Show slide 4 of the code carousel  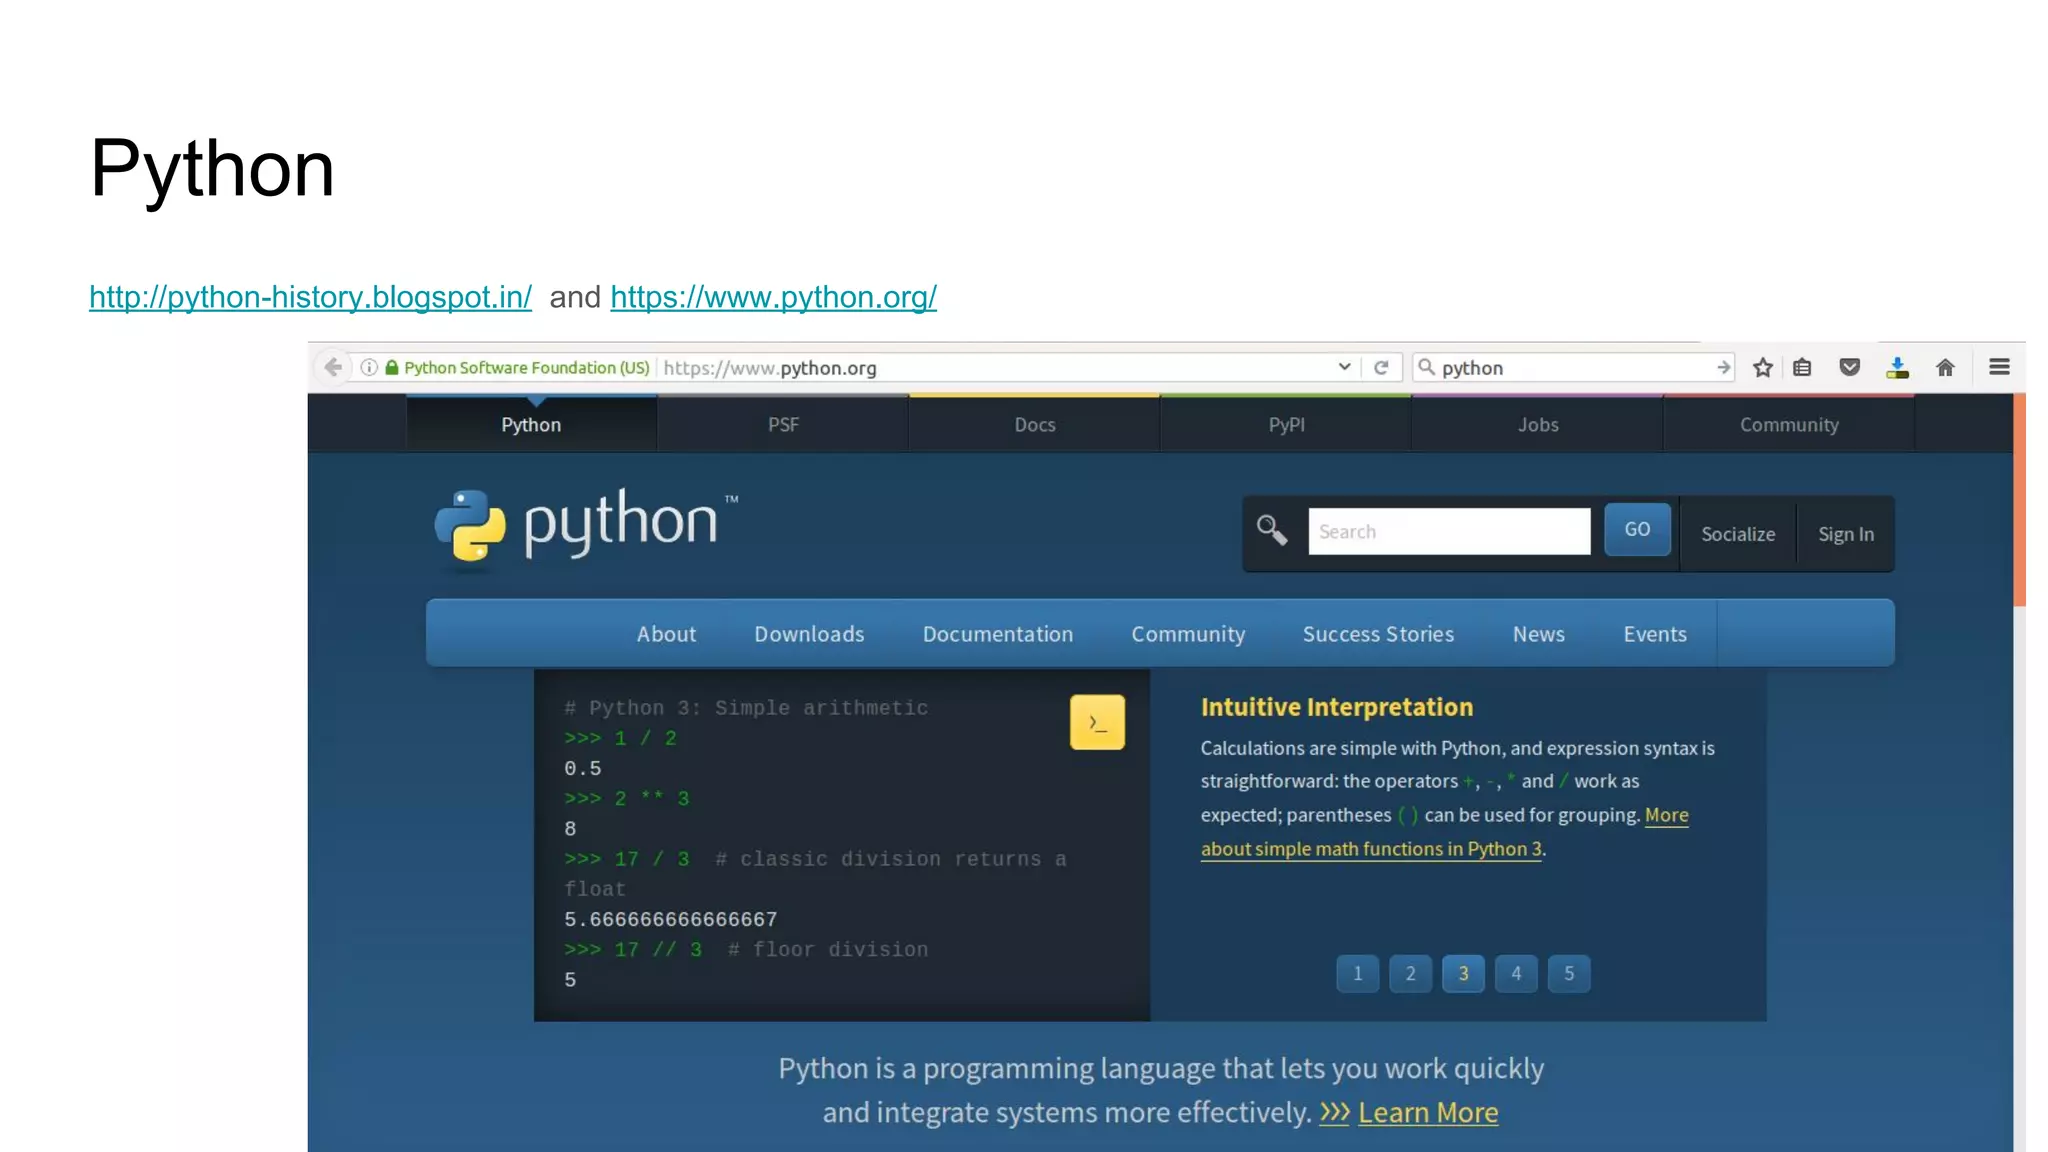point(1516,973)
